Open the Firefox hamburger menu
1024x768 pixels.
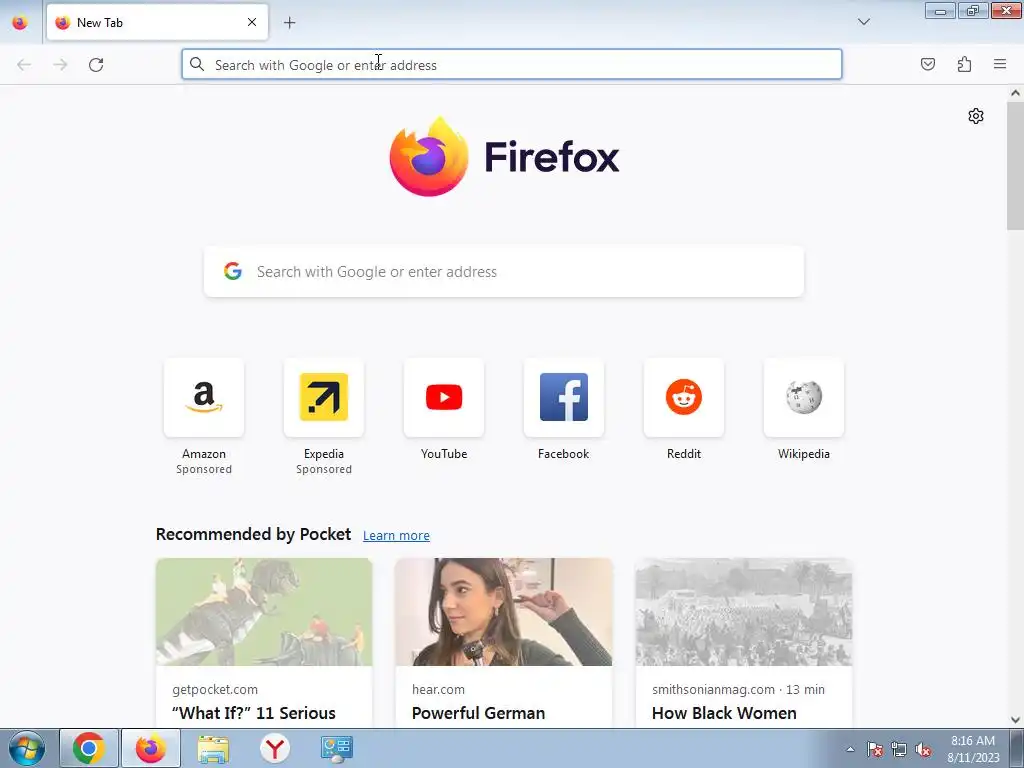pos(1000,64)
